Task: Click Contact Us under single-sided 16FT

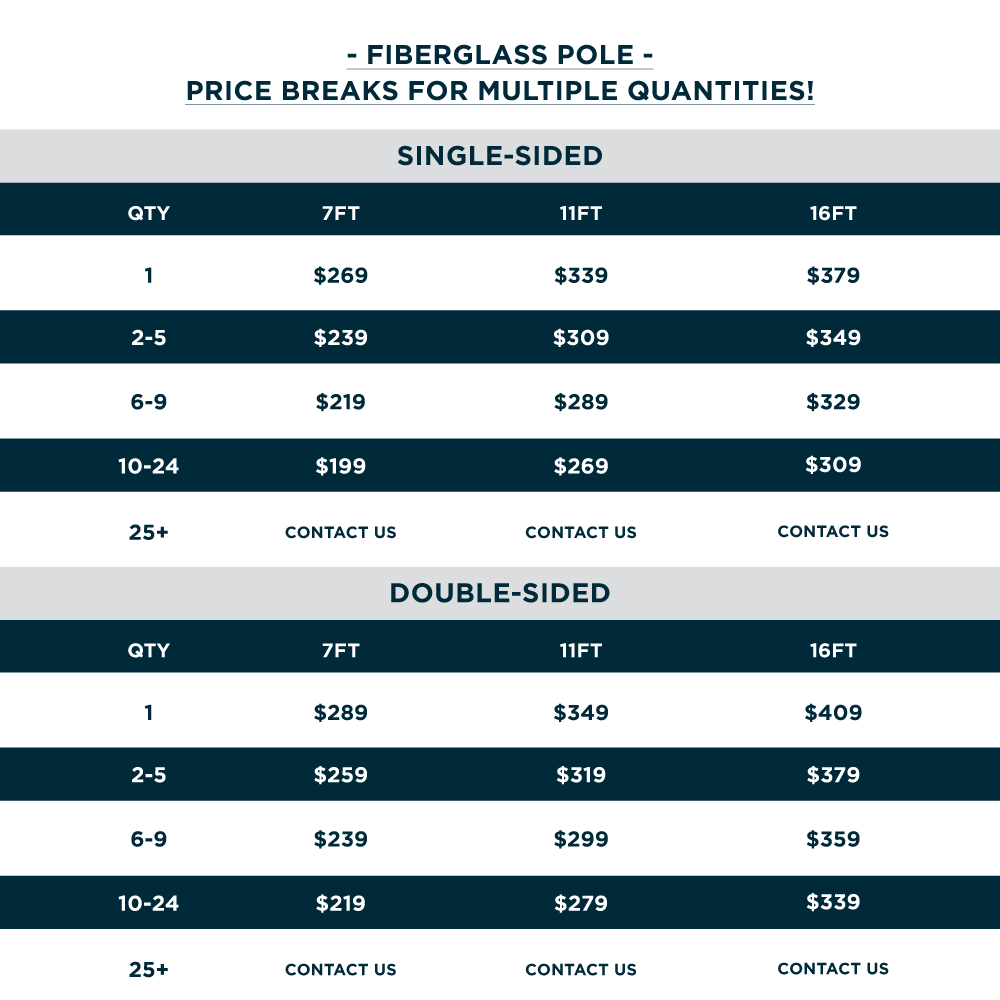Action: coord(833,532)
